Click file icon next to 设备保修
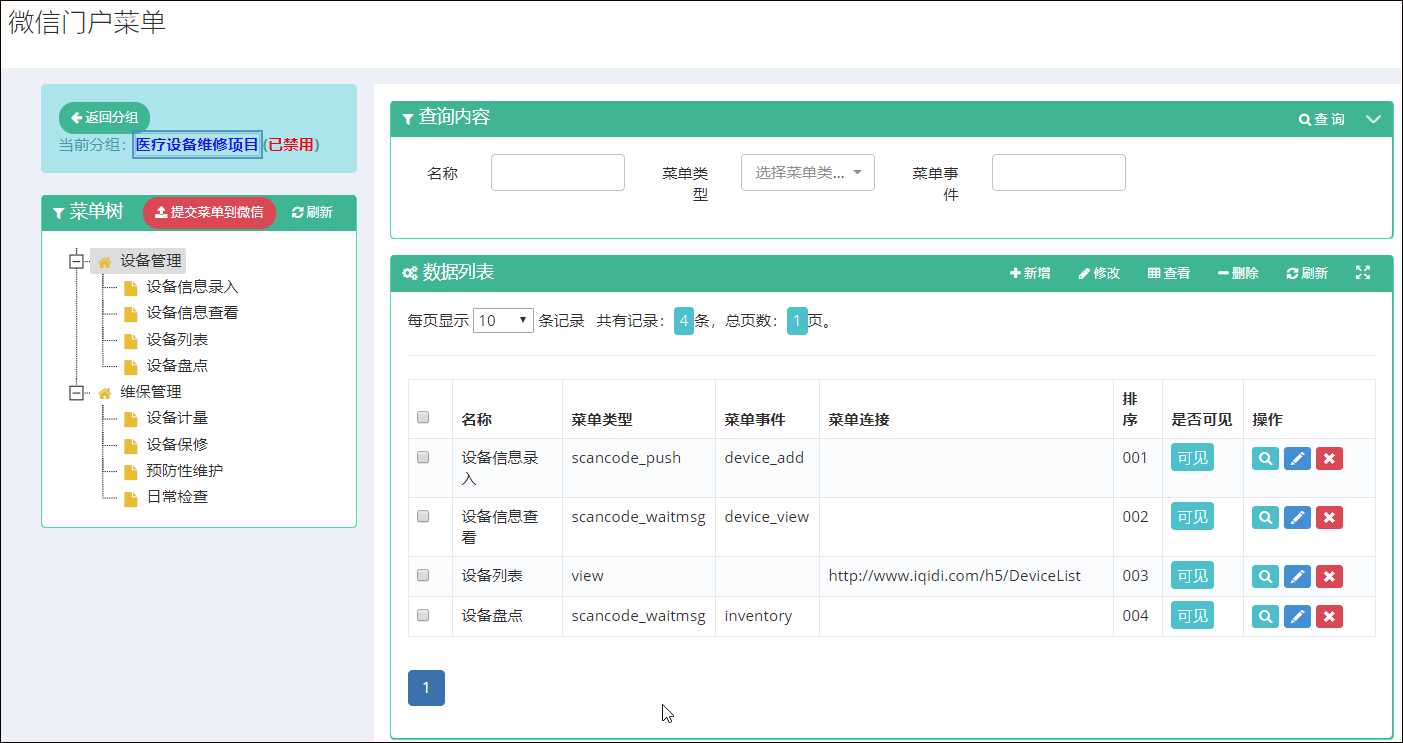Image resolution: width=1403 pixels, height=743 pixels. coord(130,445)
